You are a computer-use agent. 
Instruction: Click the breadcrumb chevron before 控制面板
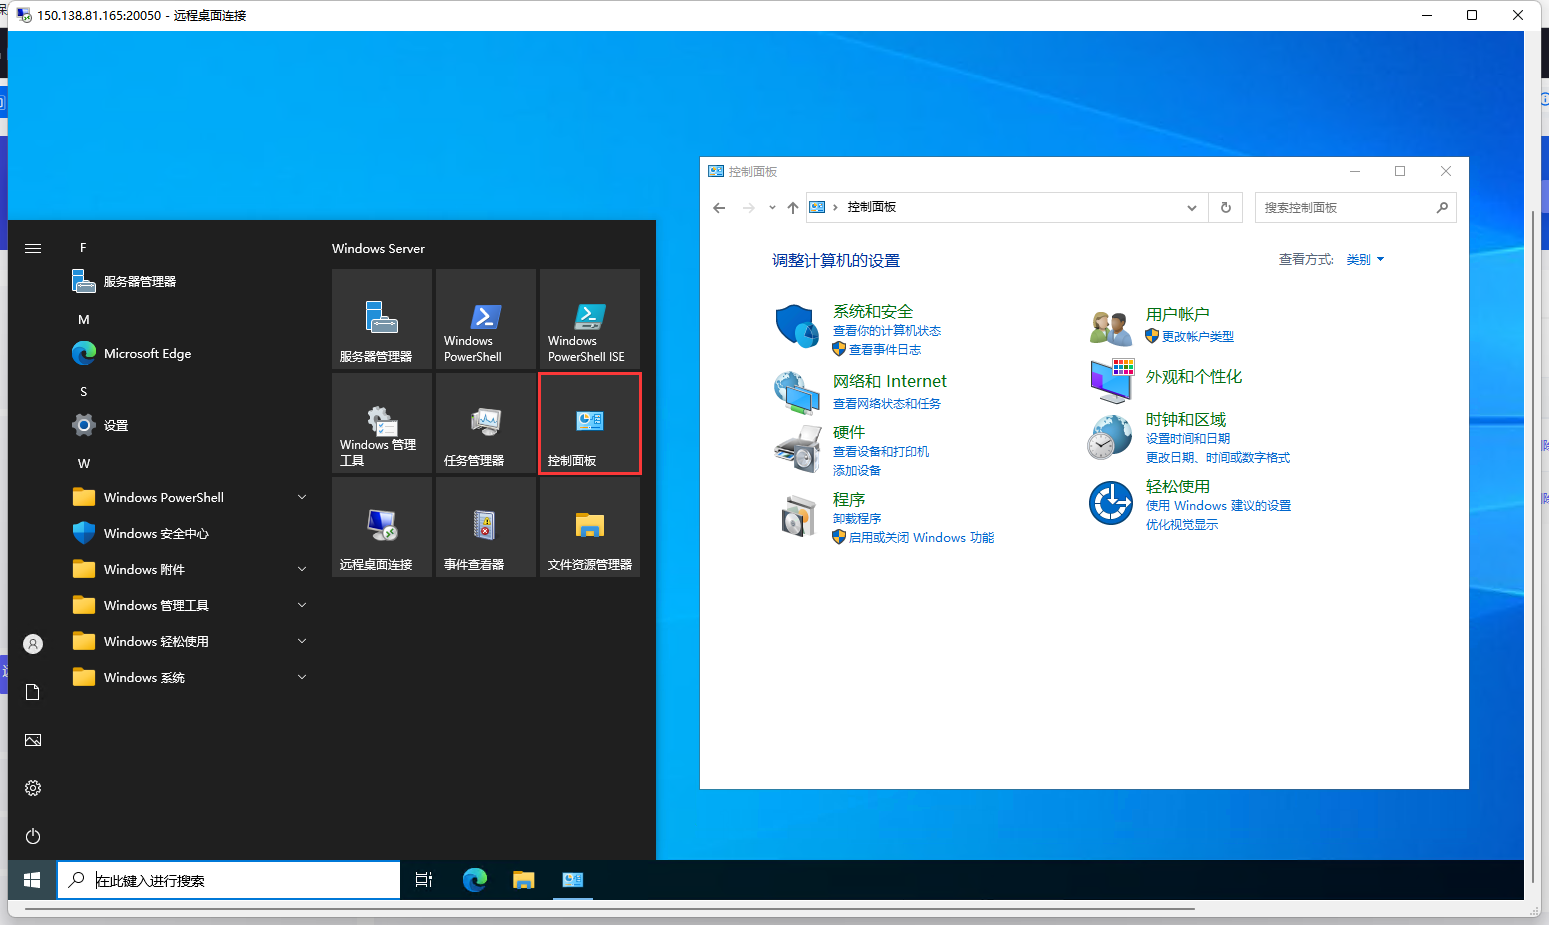tap(835, 207)
